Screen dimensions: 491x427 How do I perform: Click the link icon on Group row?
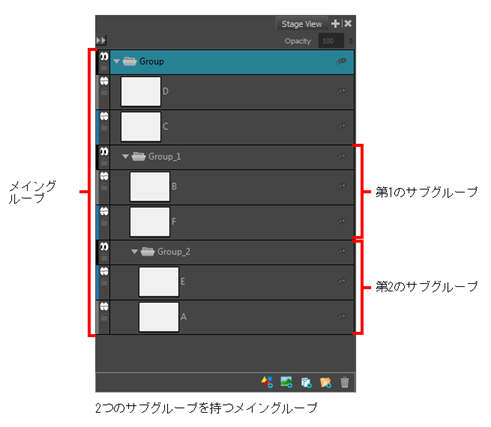[x=342, y=61]
